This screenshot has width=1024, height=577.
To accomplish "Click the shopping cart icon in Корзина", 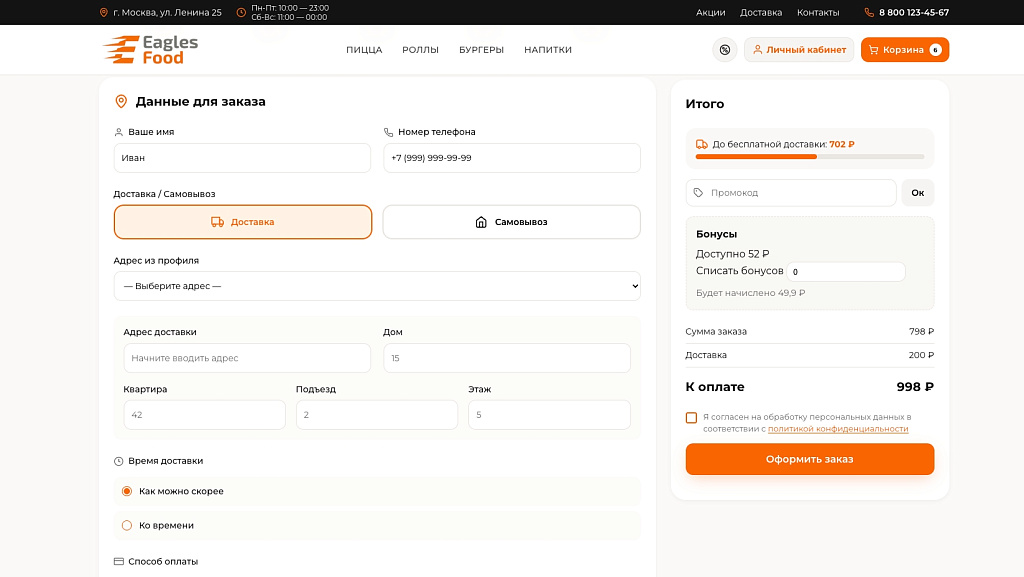I will 873,50.
